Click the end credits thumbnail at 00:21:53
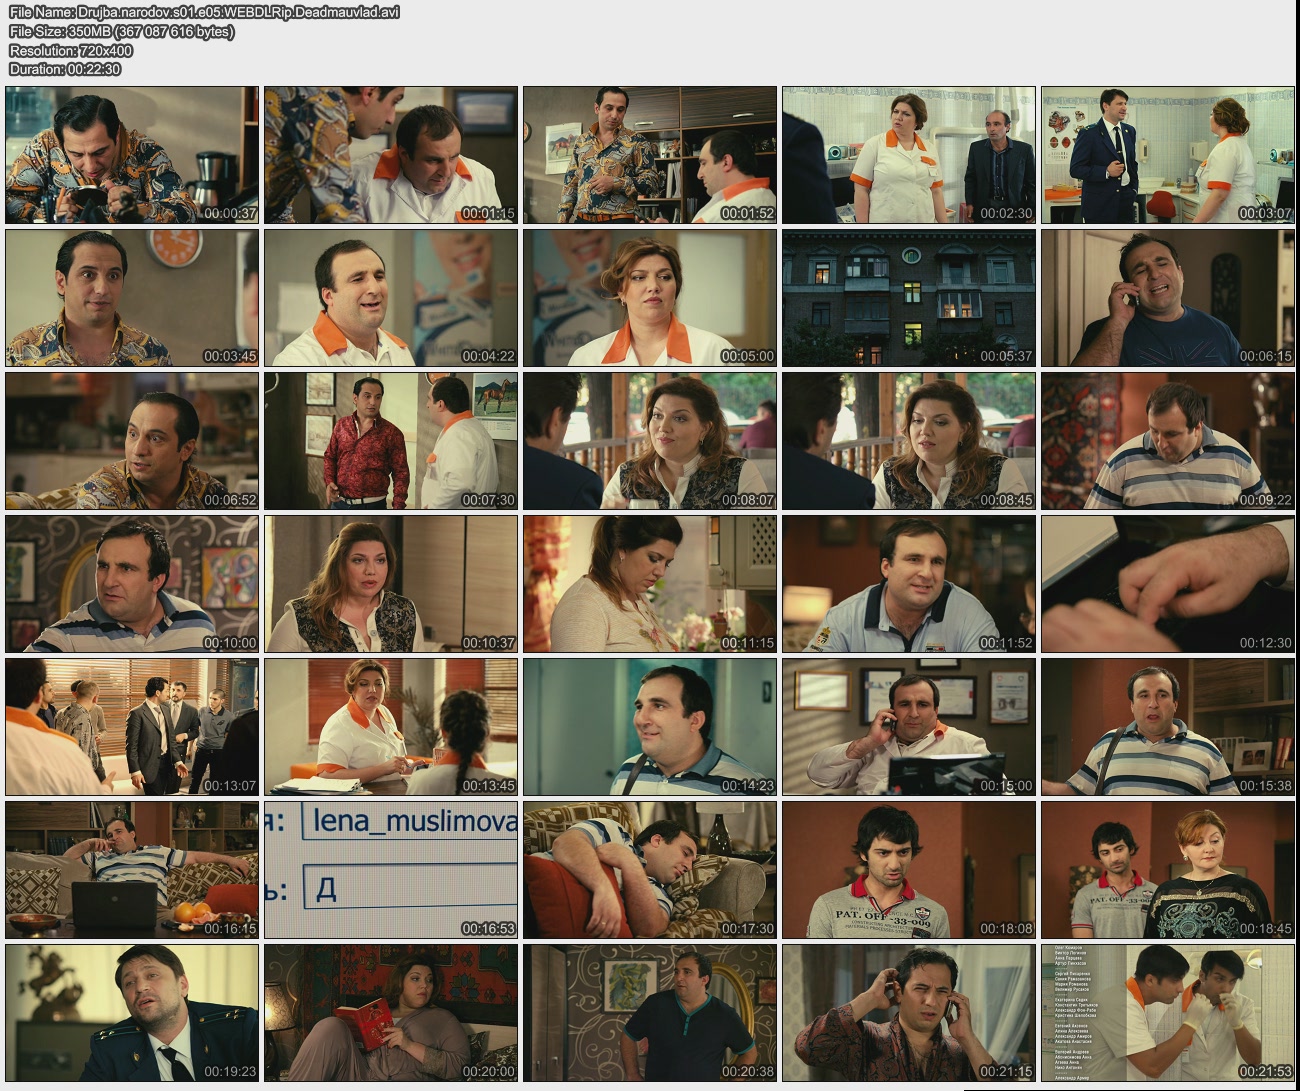 pos(1167,1013)
